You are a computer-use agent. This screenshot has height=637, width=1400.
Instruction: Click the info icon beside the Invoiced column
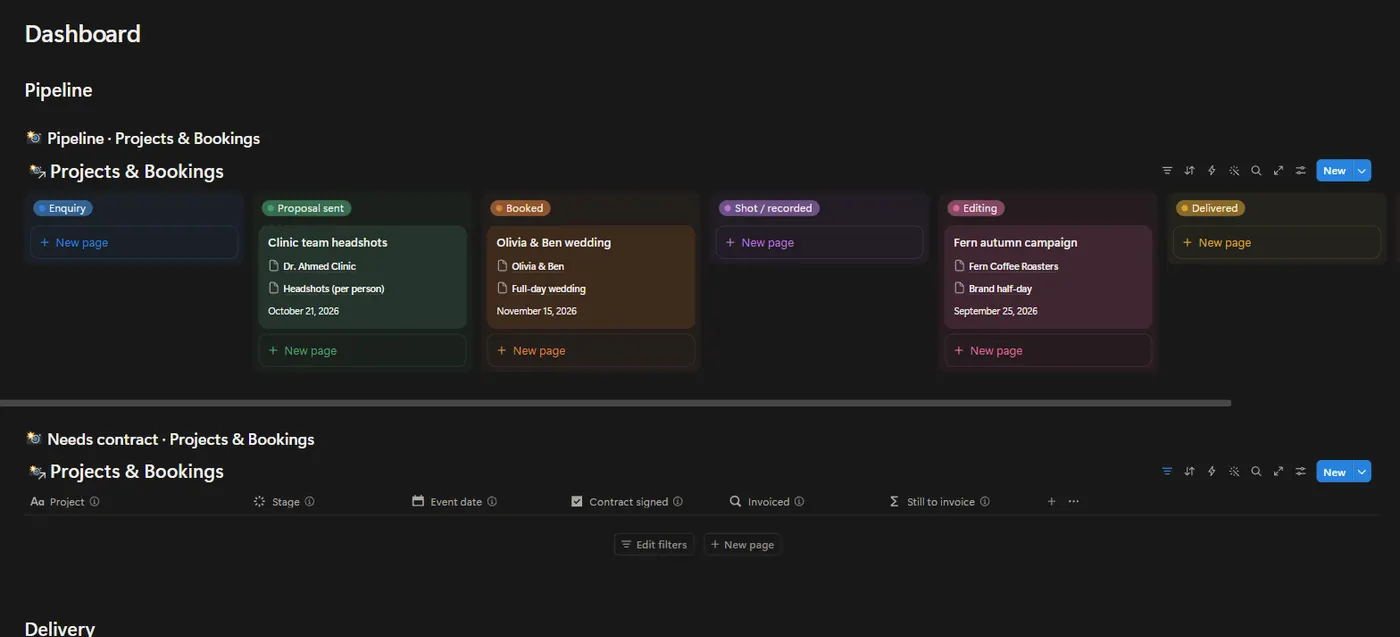[799, 502]
